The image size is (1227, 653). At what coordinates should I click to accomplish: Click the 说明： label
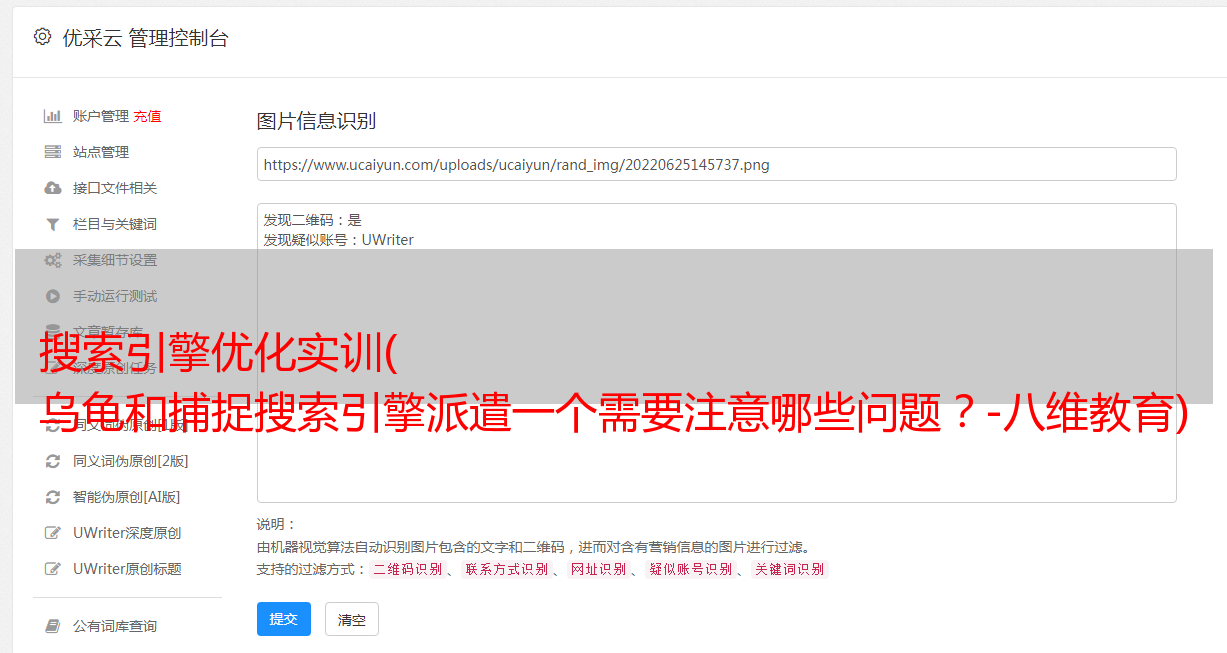[x=277, y=525]
